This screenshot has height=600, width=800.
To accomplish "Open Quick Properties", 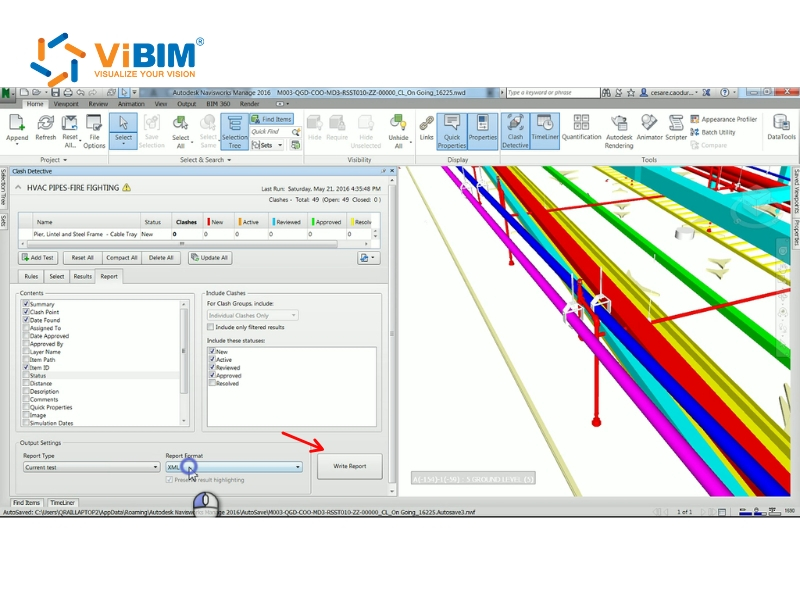I will (454, 128).
